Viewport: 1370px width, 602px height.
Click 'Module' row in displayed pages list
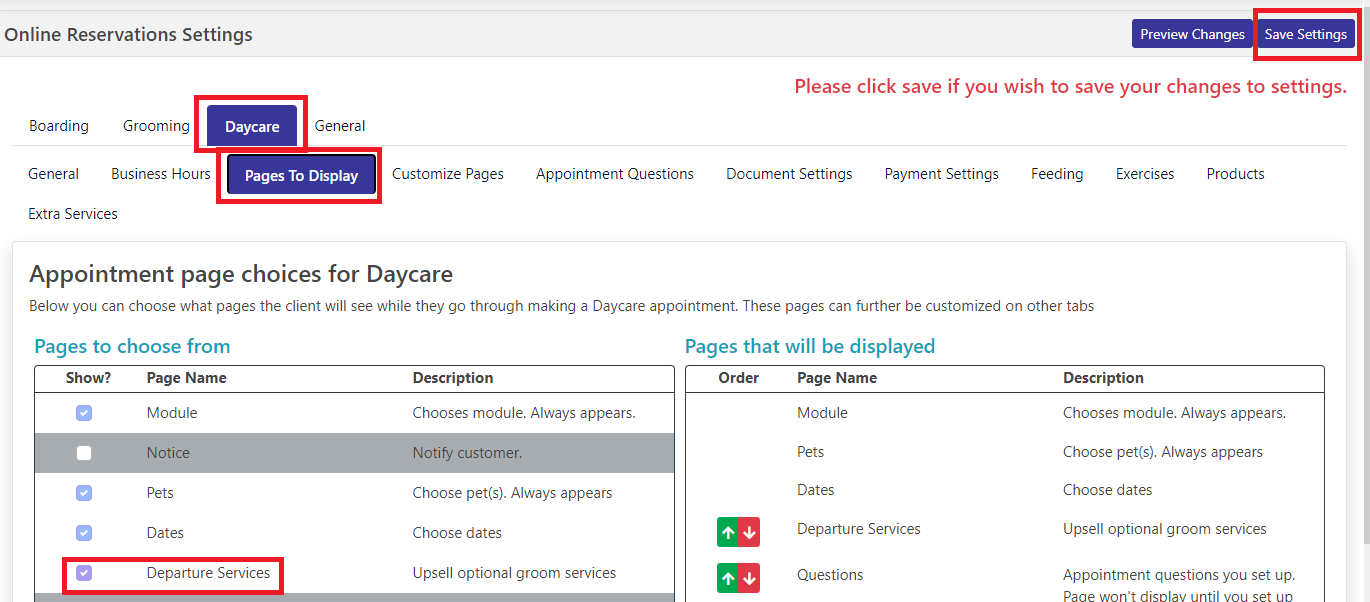[1005, 413]
